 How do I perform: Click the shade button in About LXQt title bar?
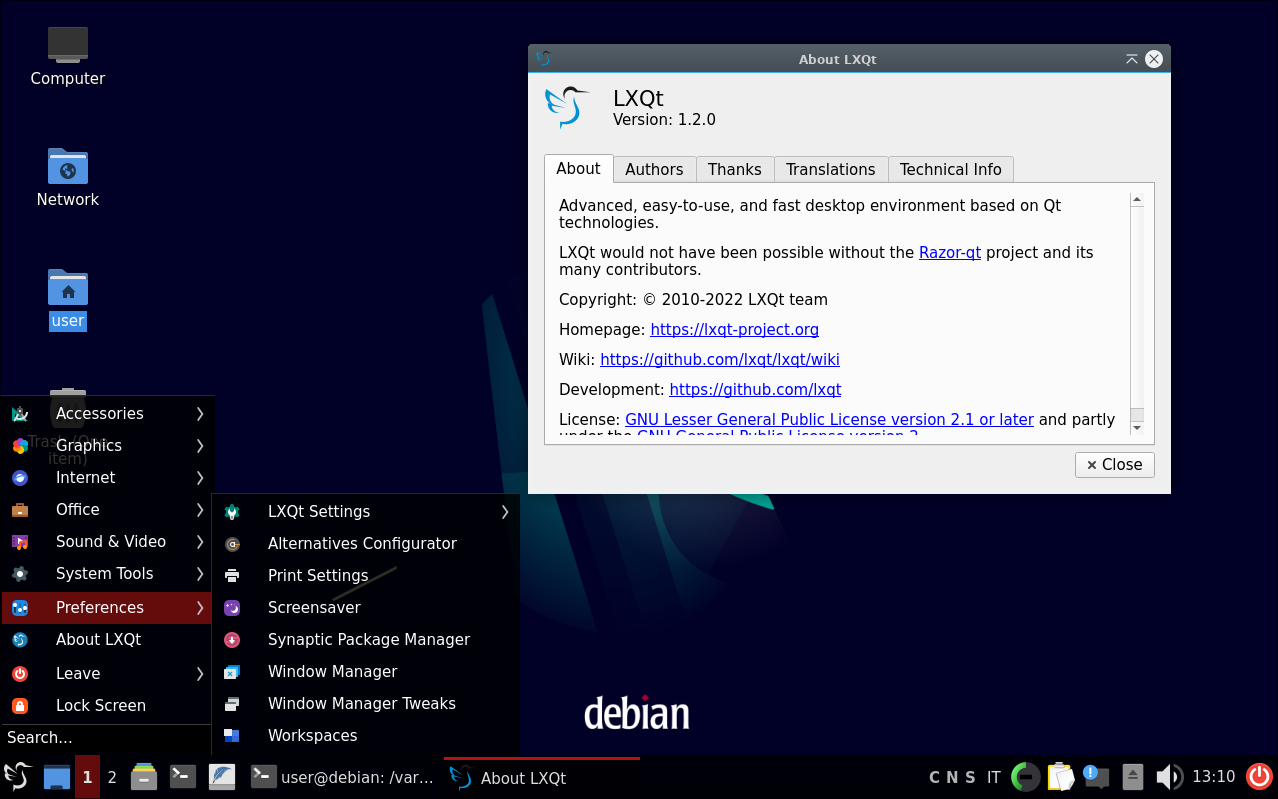coord(1131,59)
